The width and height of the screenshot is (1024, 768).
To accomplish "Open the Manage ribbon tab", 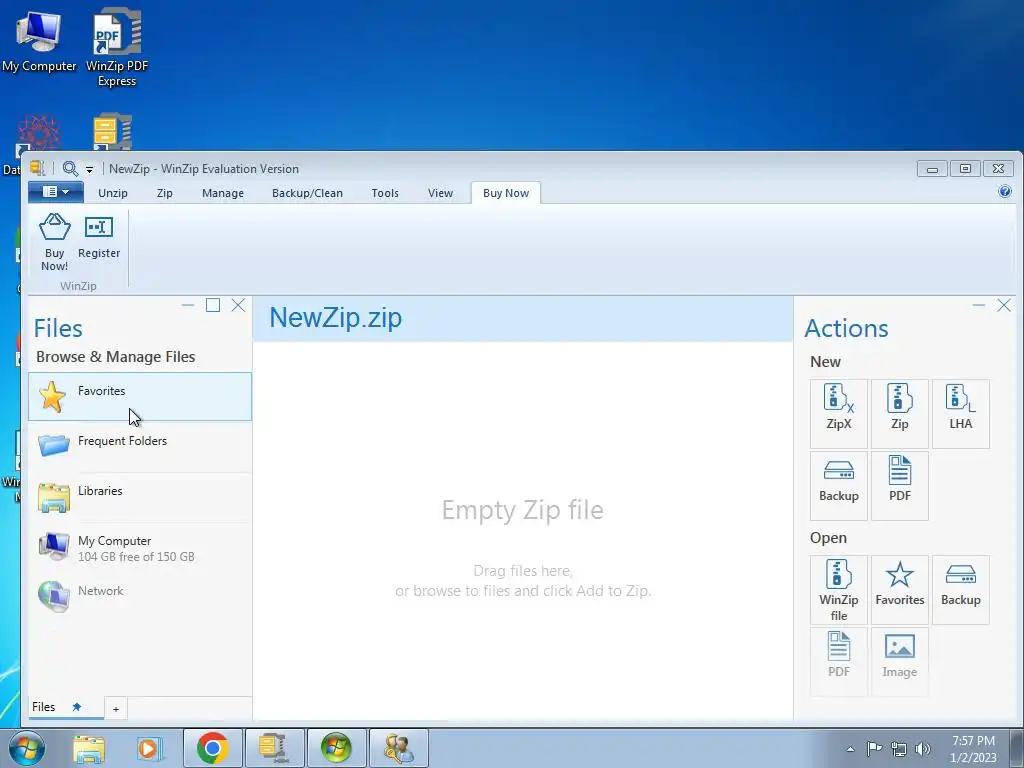I will click(223, 193).
